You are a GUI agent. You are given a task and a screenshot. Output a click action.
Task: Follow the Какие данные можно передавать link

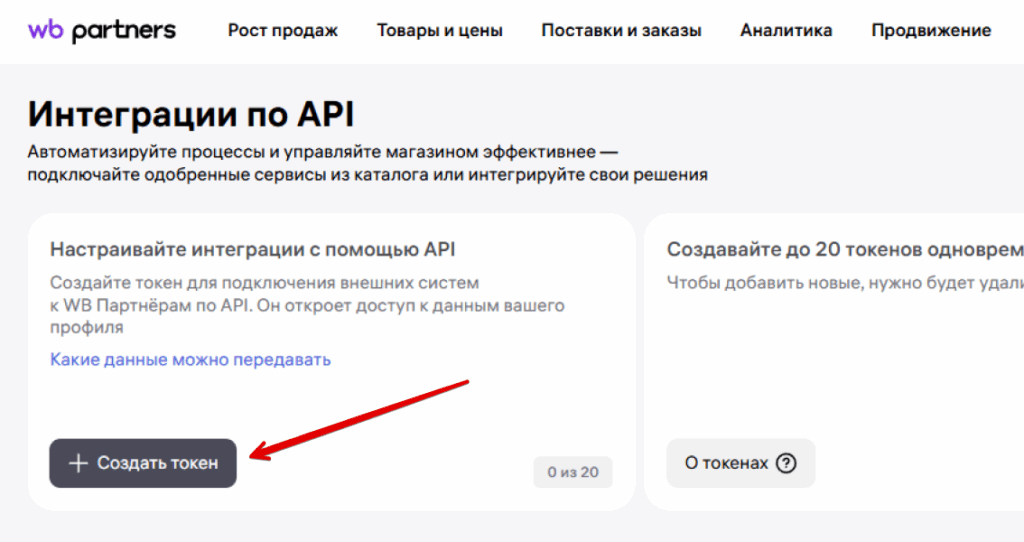click(190, 359)
